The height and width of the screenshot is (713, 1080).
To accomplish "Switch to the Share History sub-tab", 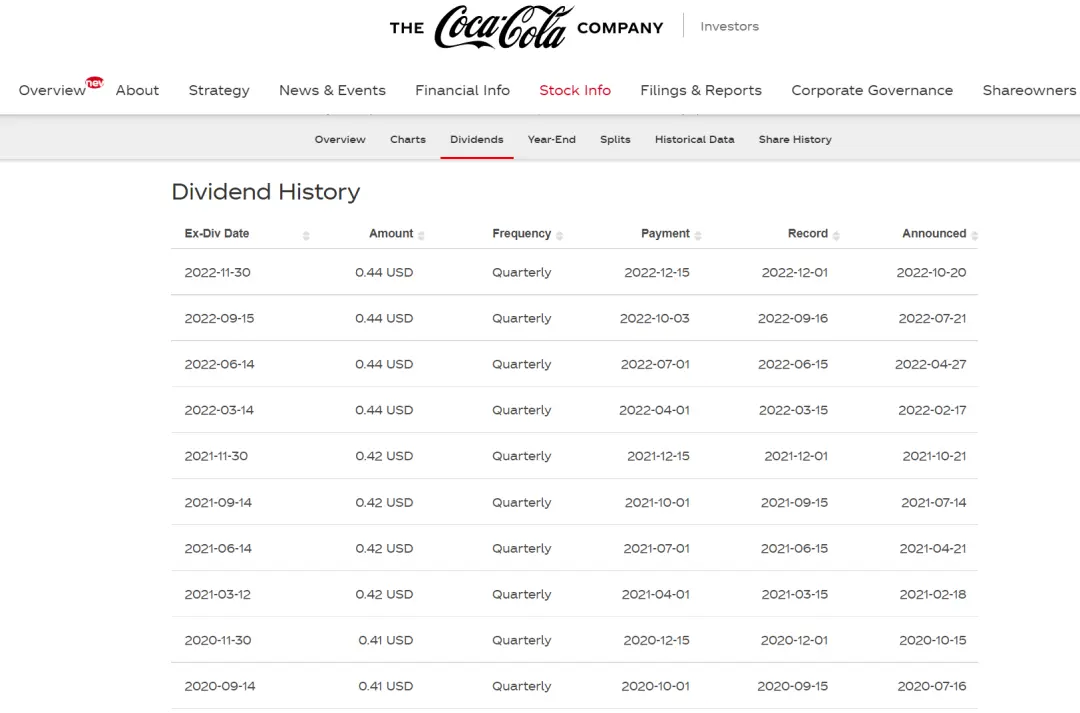I will [795, 139].
